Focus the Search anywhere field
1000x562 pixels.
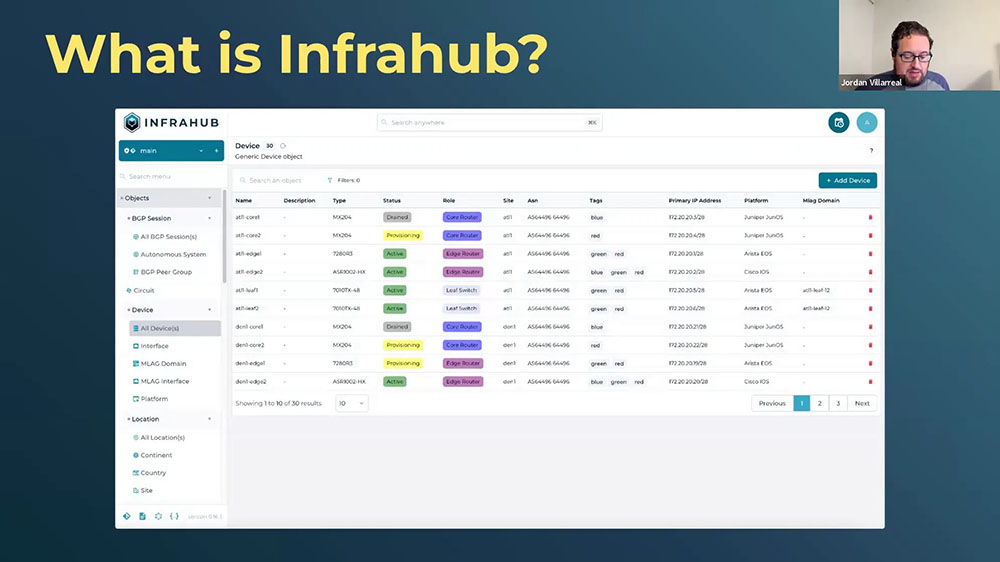(x=489, y=122)
